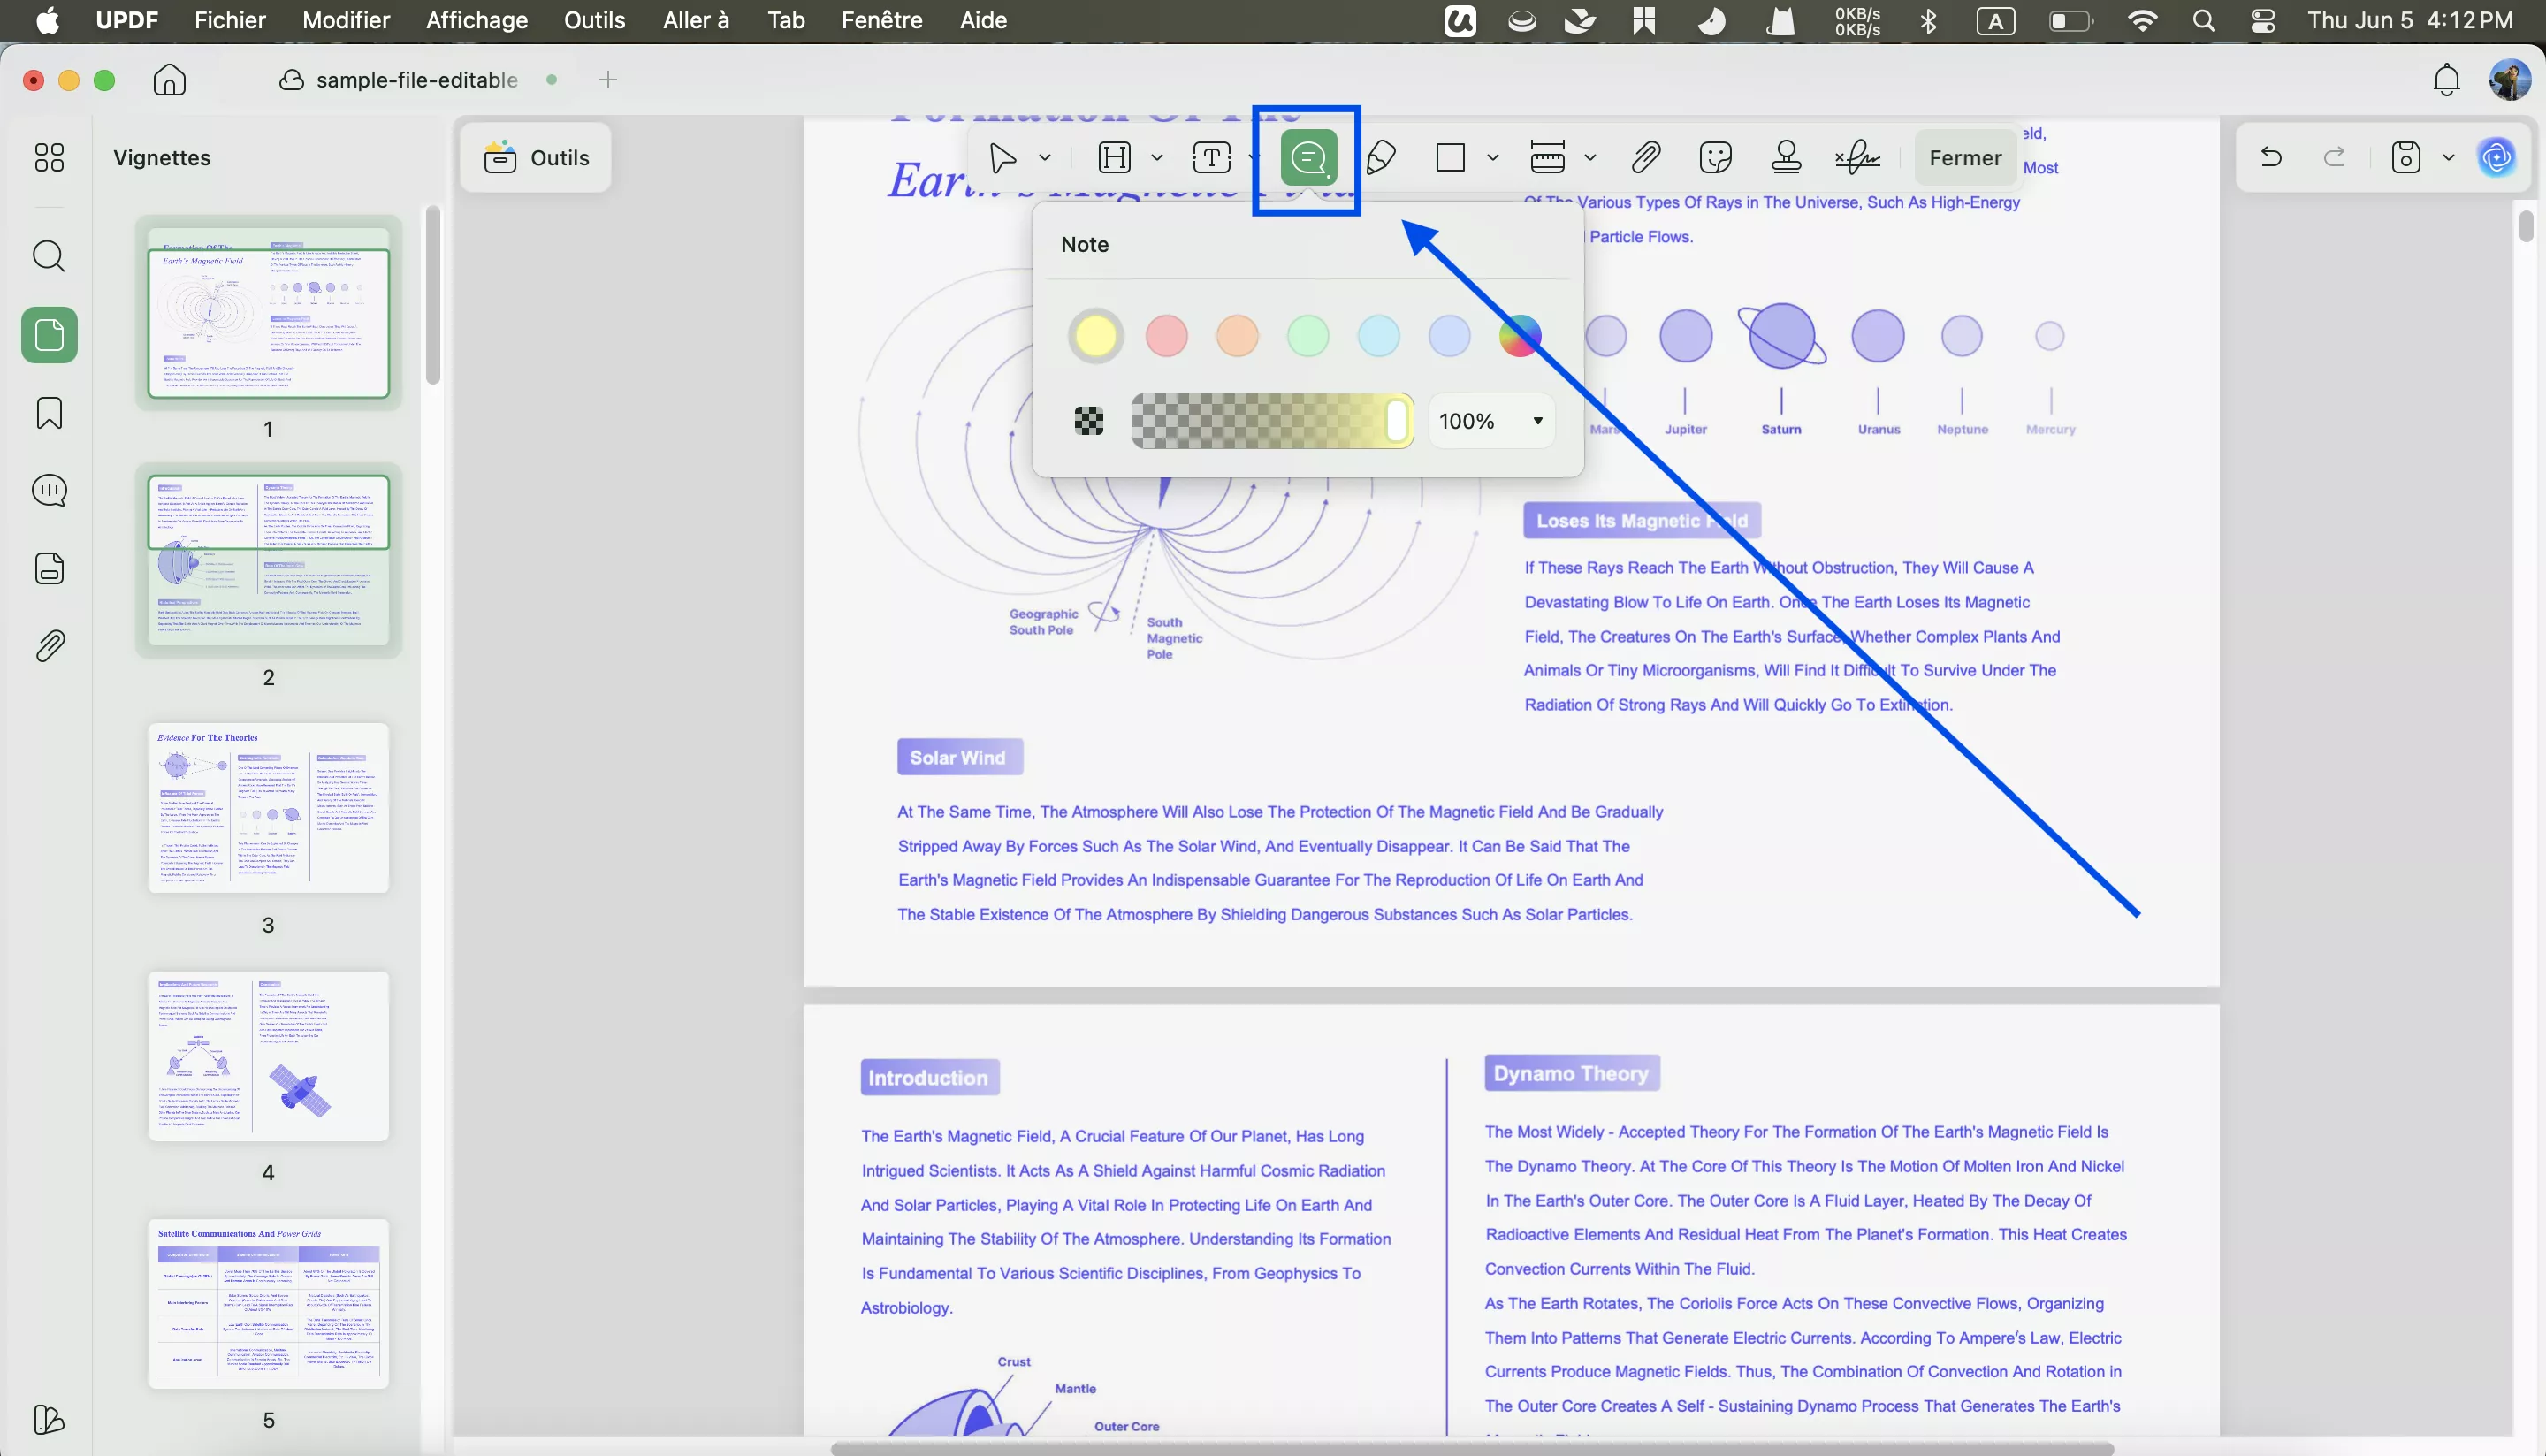Open the Modifier menu
The width and height of the screenshot is (2546, 1456).
click(x=346, y=21)
